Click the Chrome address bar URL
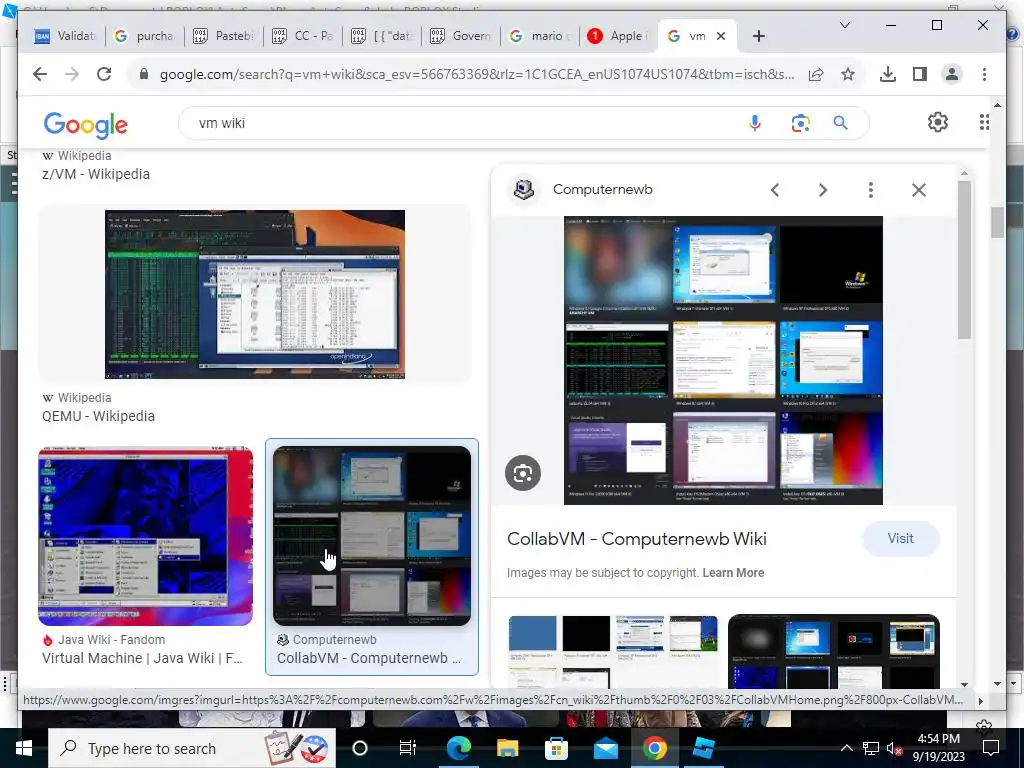The width and height of the screenshot is (1024, 768). [477, 74]
